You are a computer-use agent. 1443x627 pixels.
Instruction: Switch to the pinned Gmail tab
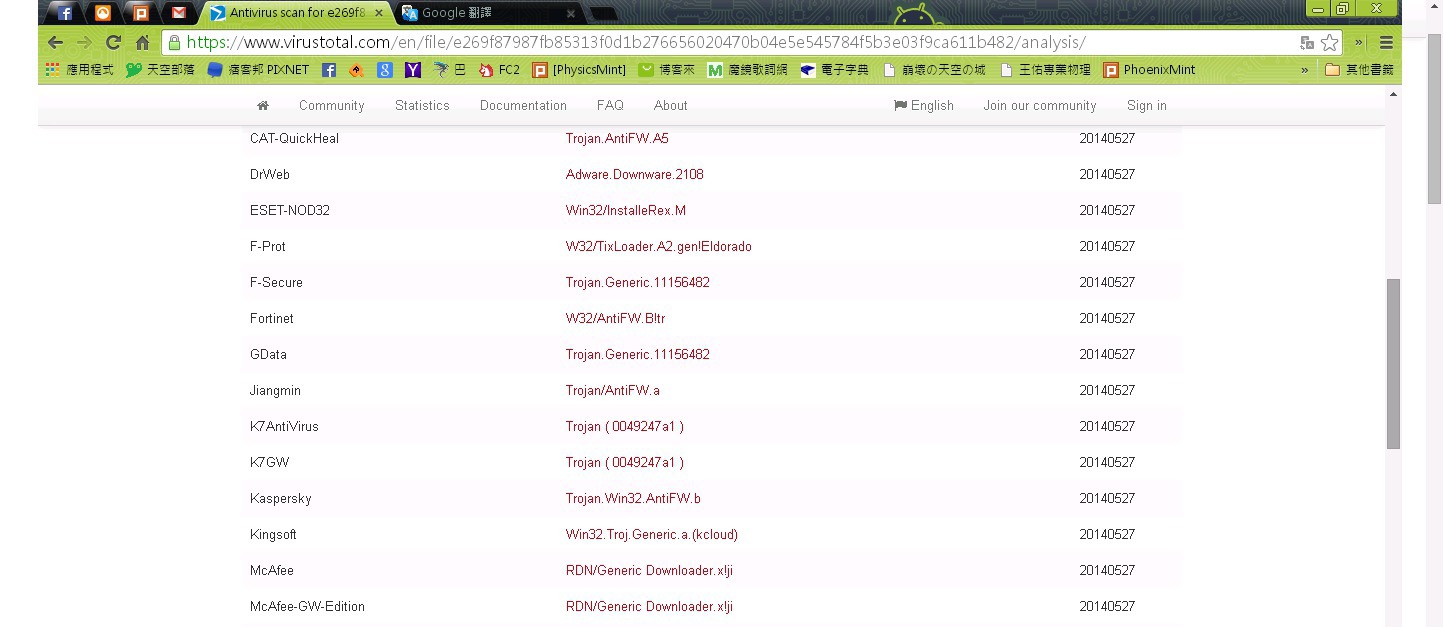click(x=179, y=13)
